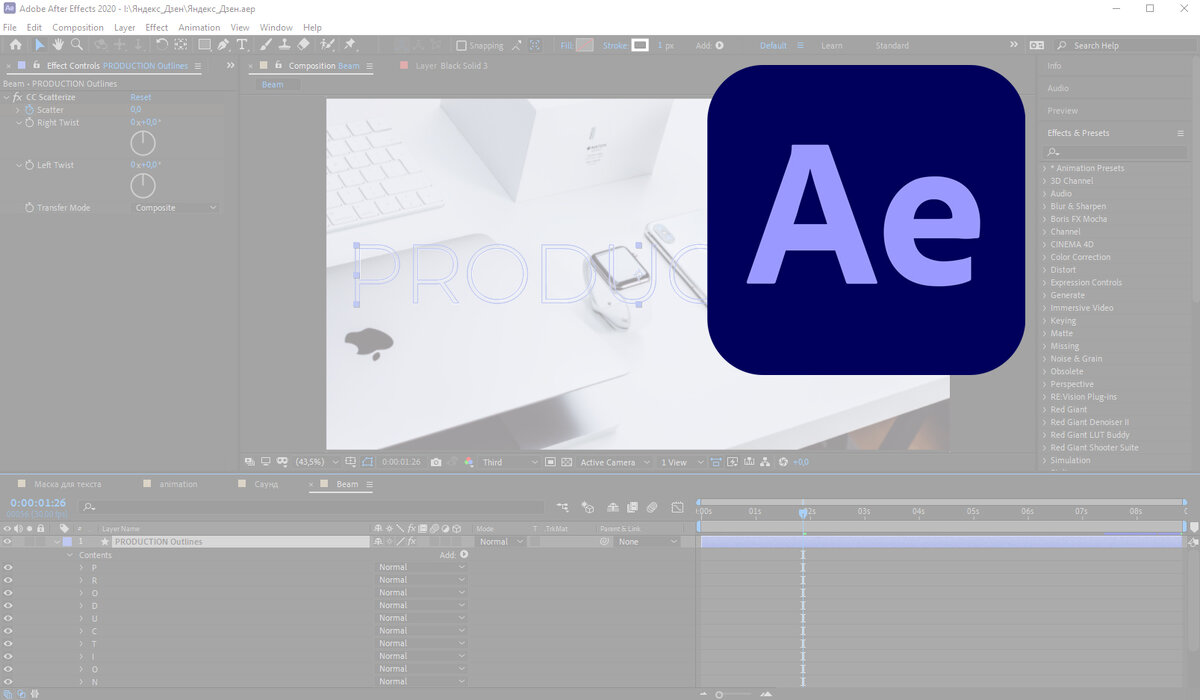Viewport: 1200px width, 700px height.
Task: Select the Eraser tool
Action: pyautogui.click(x=304, y=45)
